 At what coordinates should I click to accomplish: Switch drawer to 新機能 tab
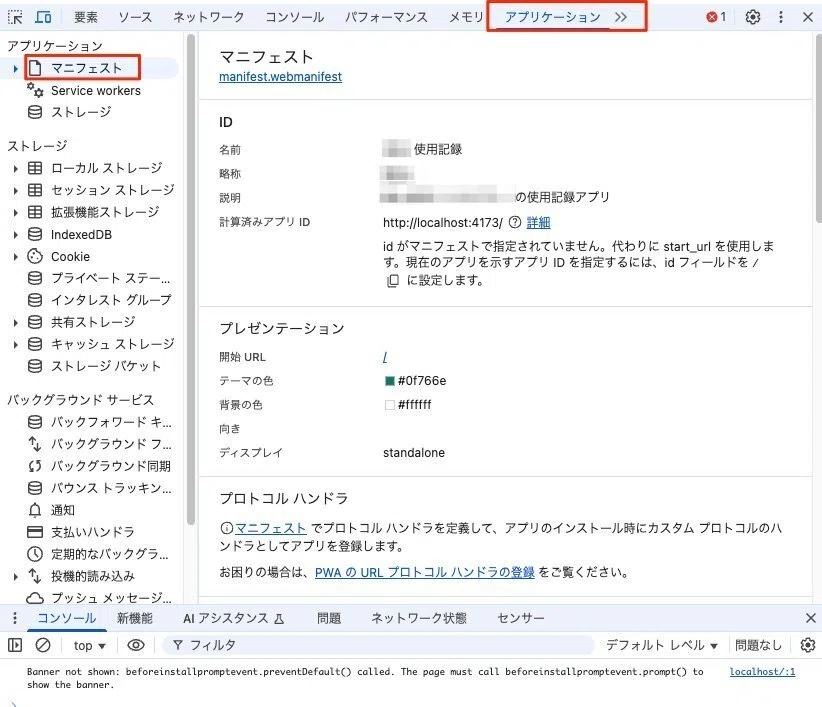click(x=135, y=618)
